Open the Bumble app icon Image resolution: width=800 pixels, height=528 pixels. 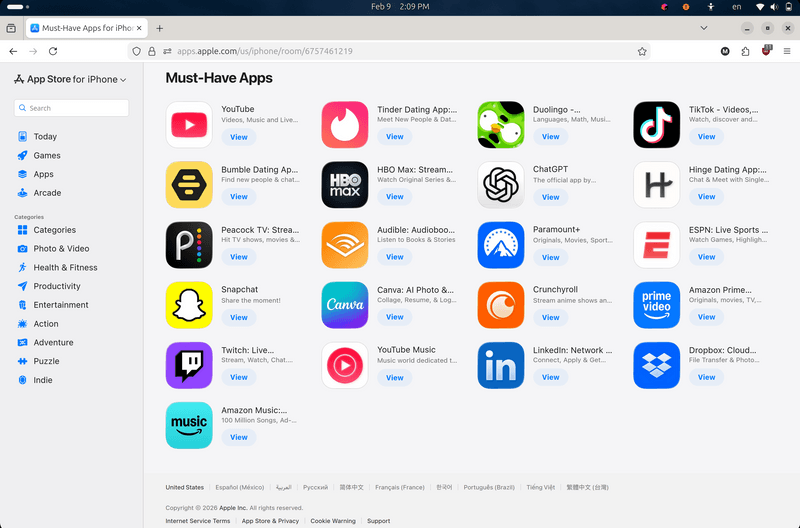point(189,185)
